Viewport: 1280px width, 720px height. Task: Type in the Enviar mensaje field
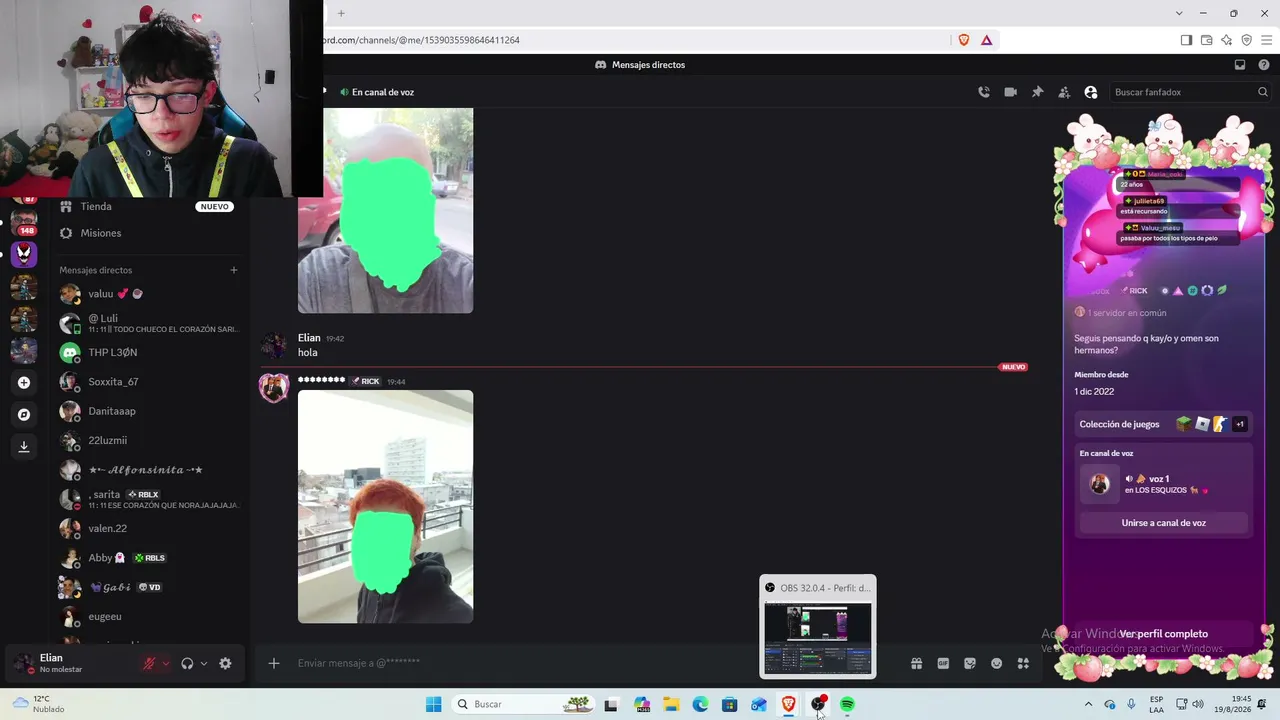595,663
